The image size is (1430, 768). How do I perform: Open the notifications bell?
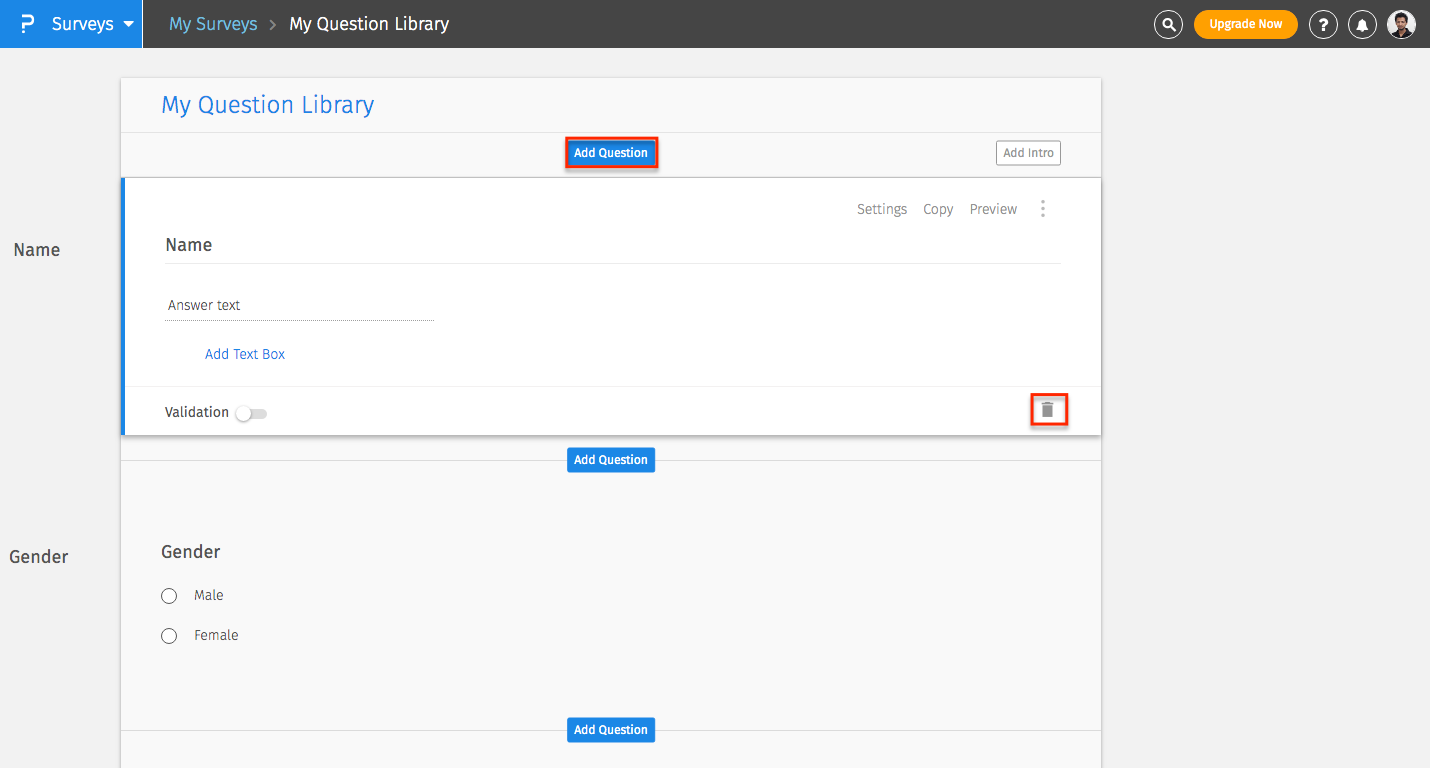coord(1362,24)
